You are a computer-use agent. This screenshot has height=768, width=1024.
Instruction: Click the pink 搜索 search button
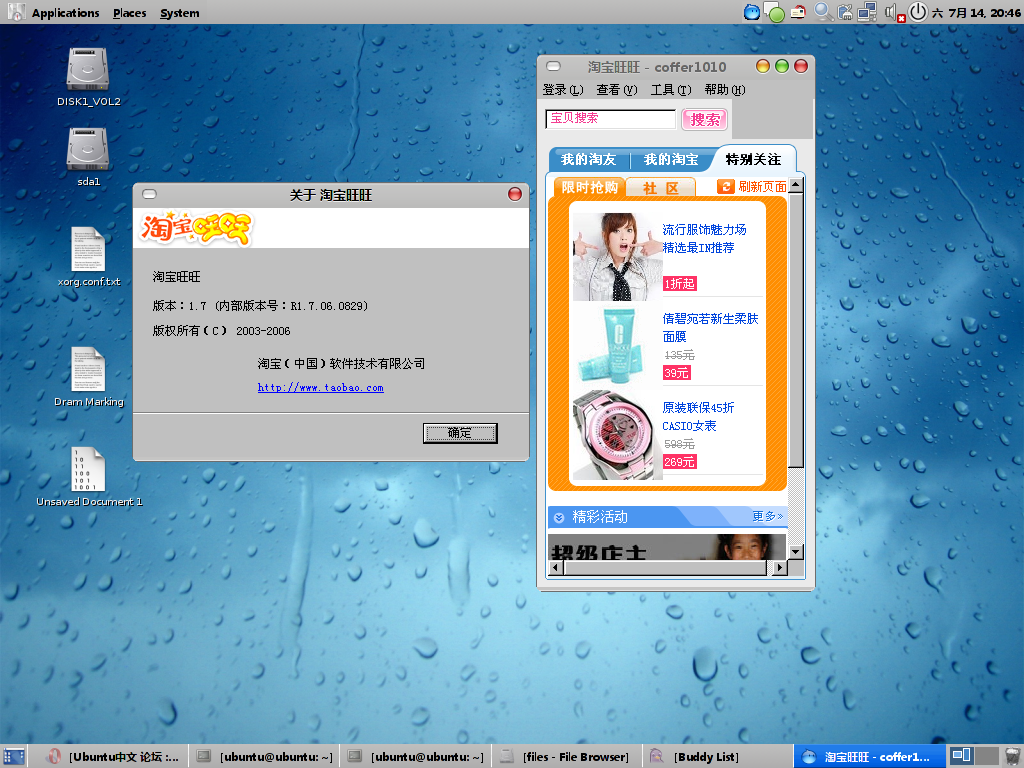(705, 120)
